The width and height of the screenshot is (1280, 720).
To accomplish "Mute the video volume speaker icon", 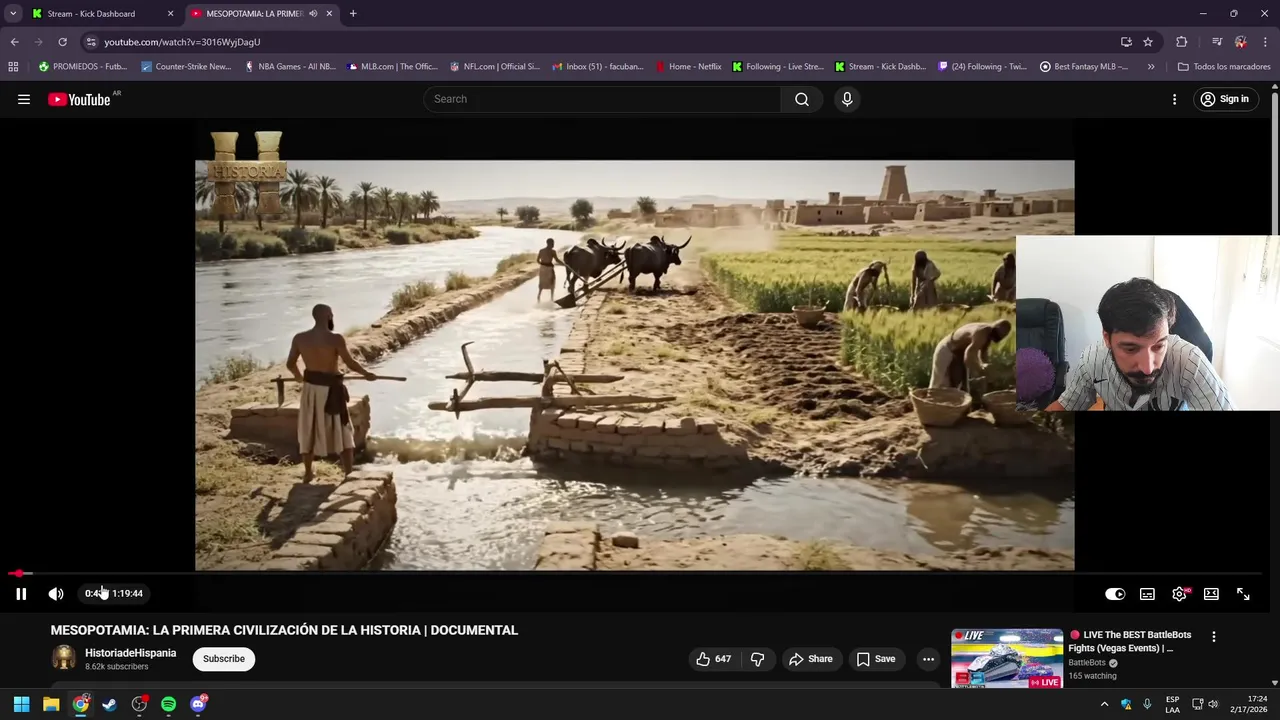I will [x=56, y=594].
